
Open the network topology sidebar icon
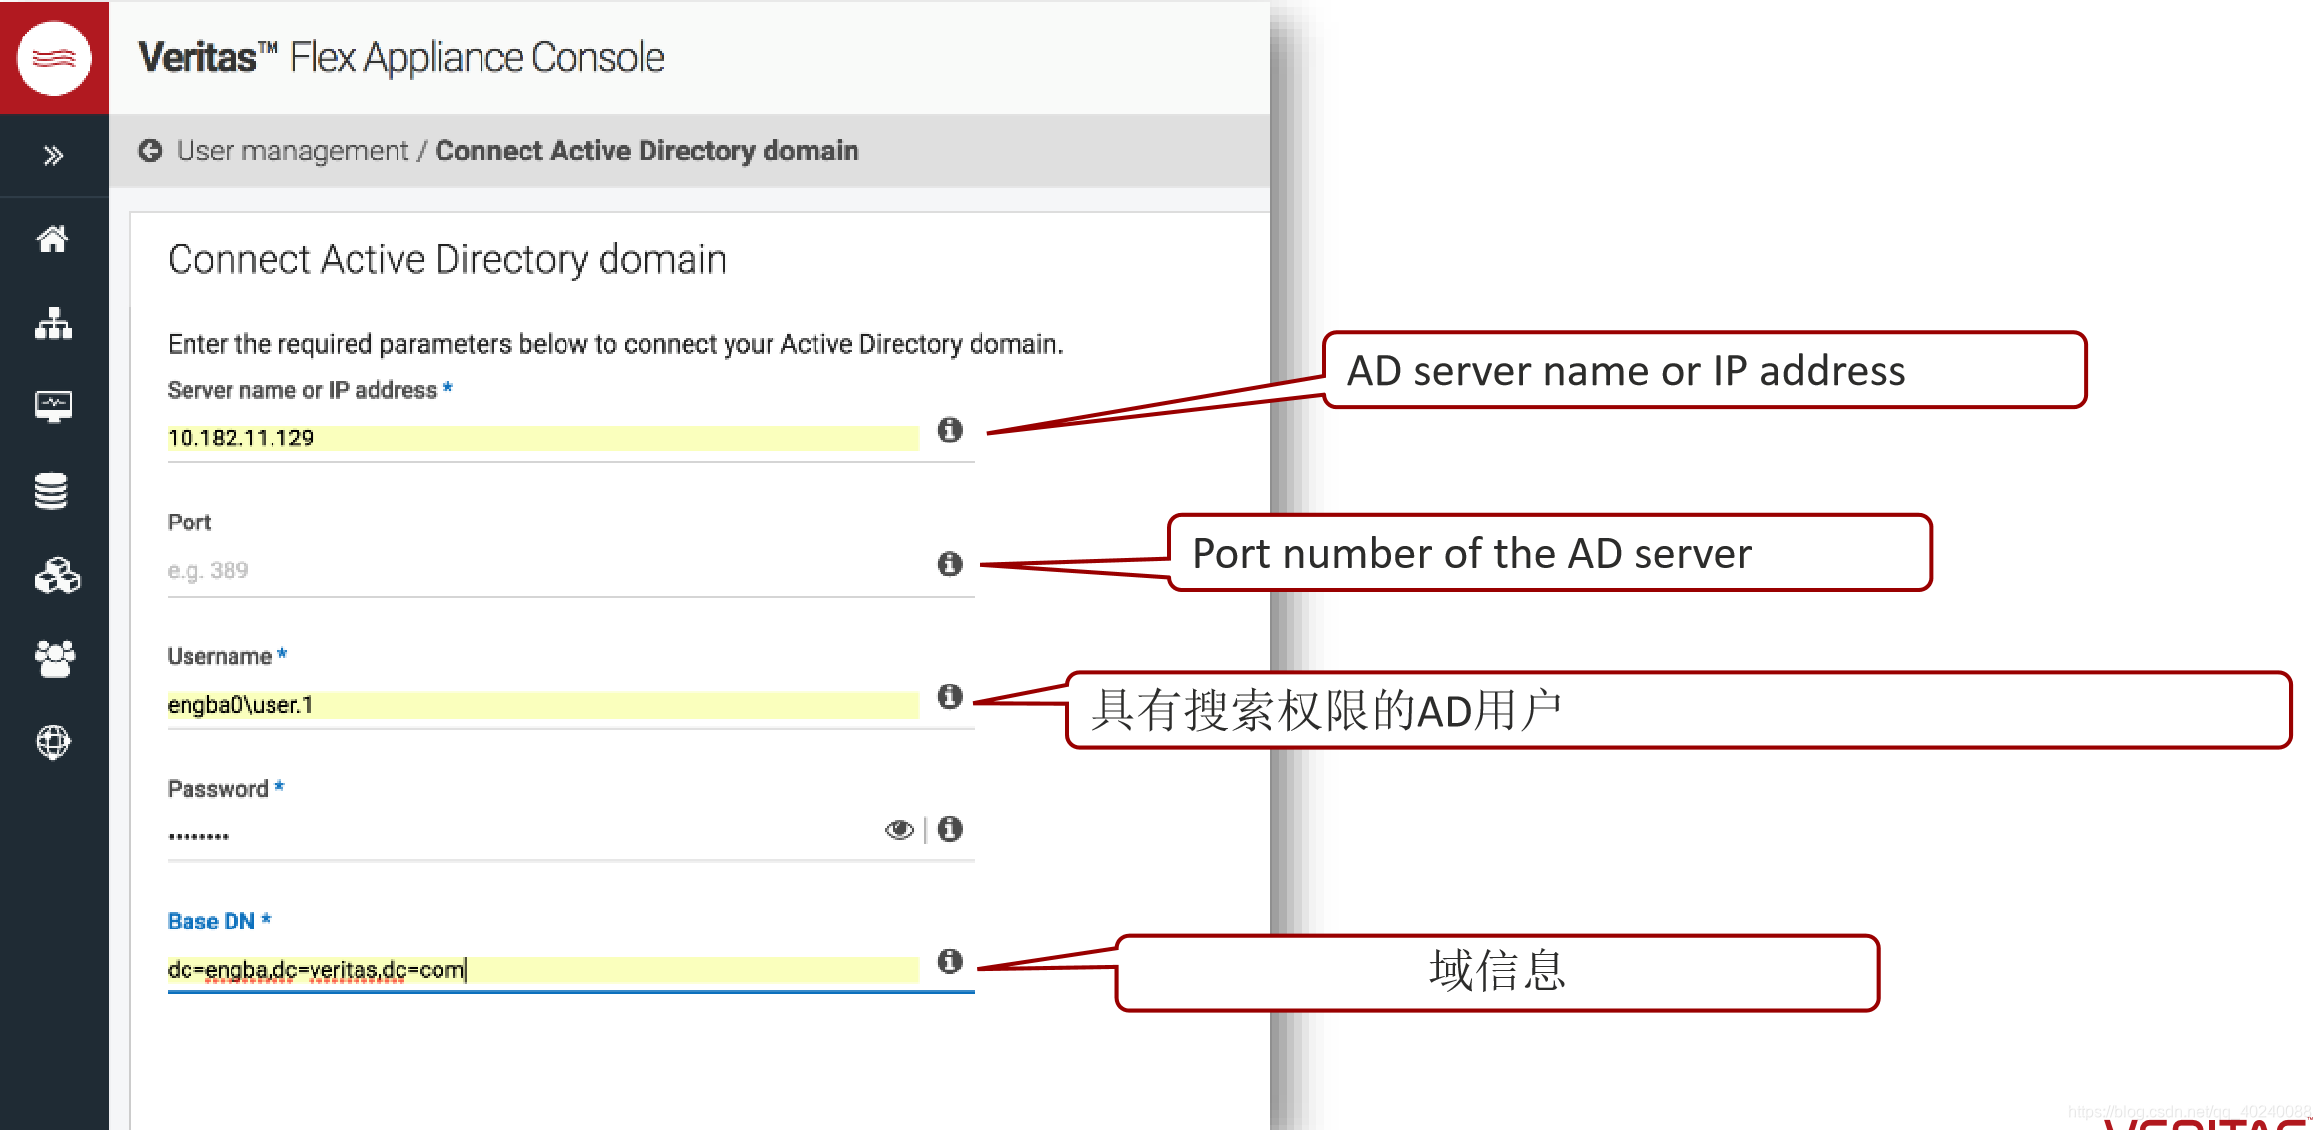pos(53,323)
